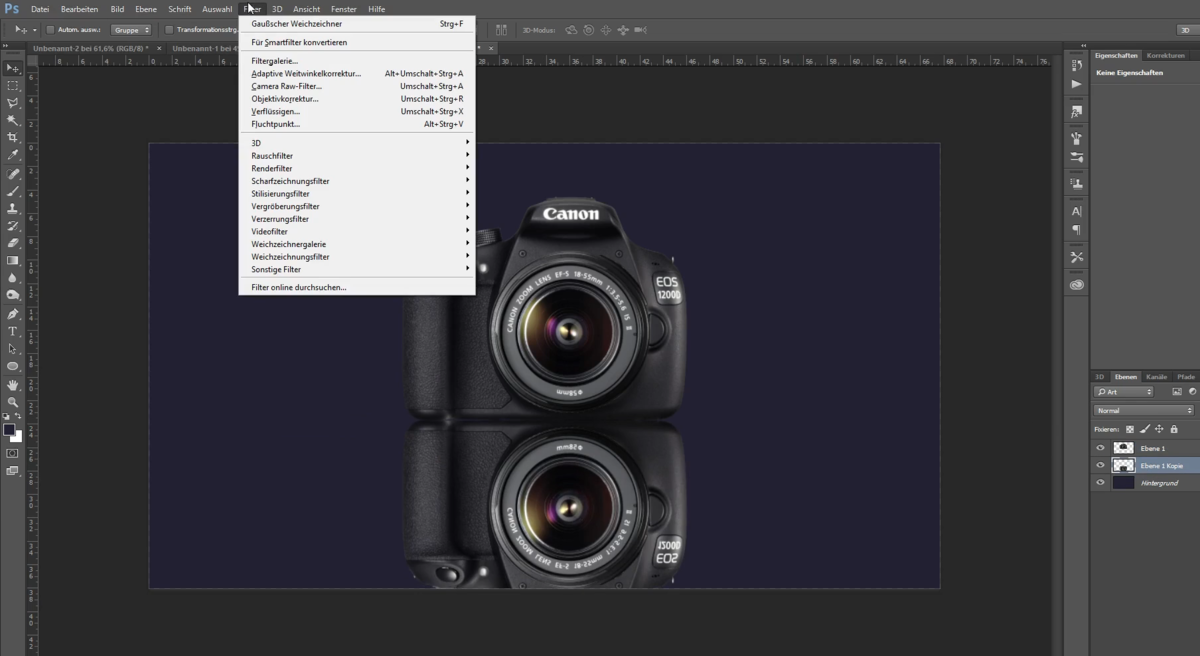Open the Creative Cloud icon
The height and width of the screenshot is (656, 1200).
point(1076,285)
